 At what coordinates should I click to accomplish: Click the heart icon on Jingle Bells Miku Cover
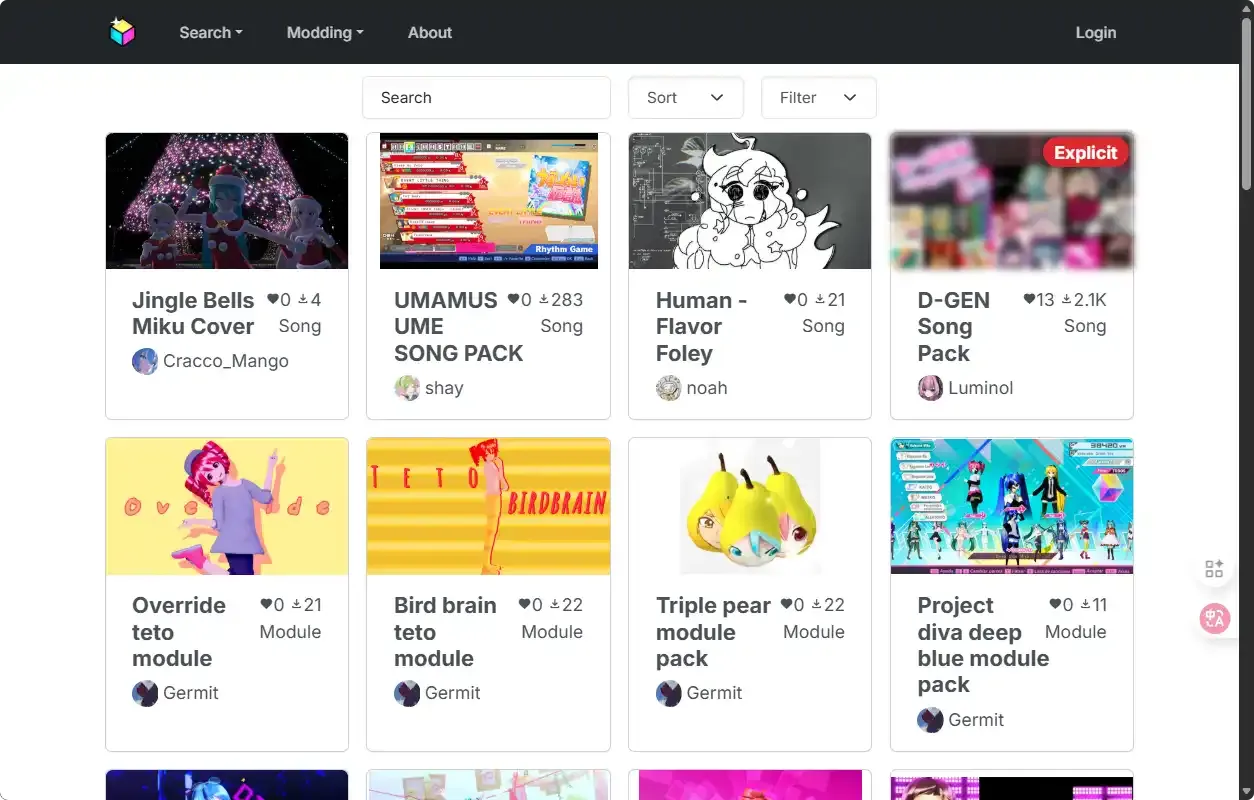[x=273, y=300]
